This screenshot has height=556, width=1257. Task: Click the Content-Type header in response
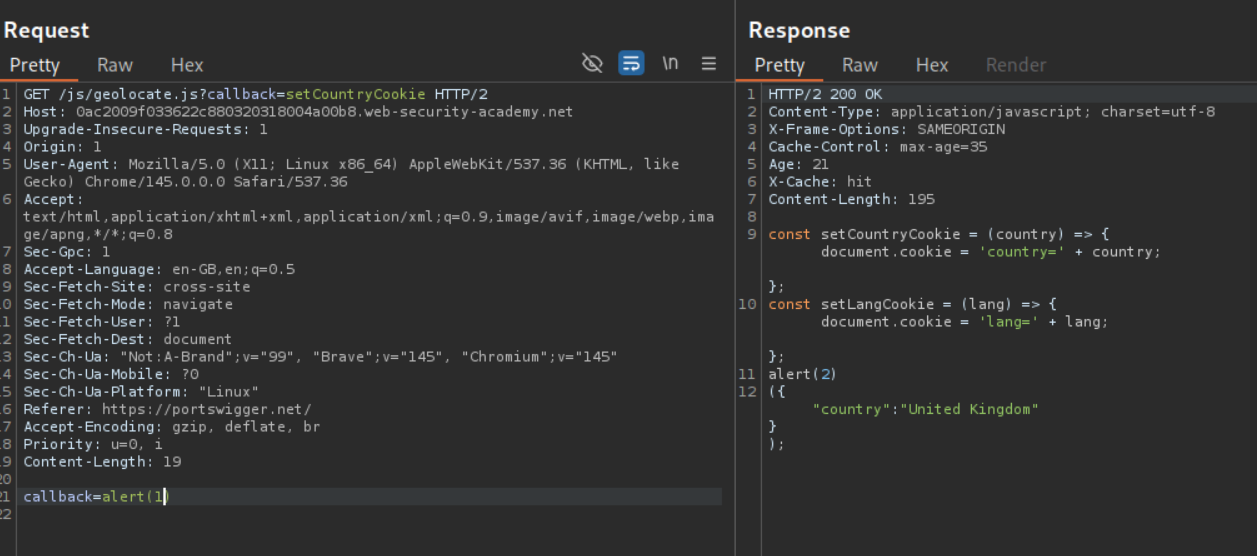click(x=990, y=112)
